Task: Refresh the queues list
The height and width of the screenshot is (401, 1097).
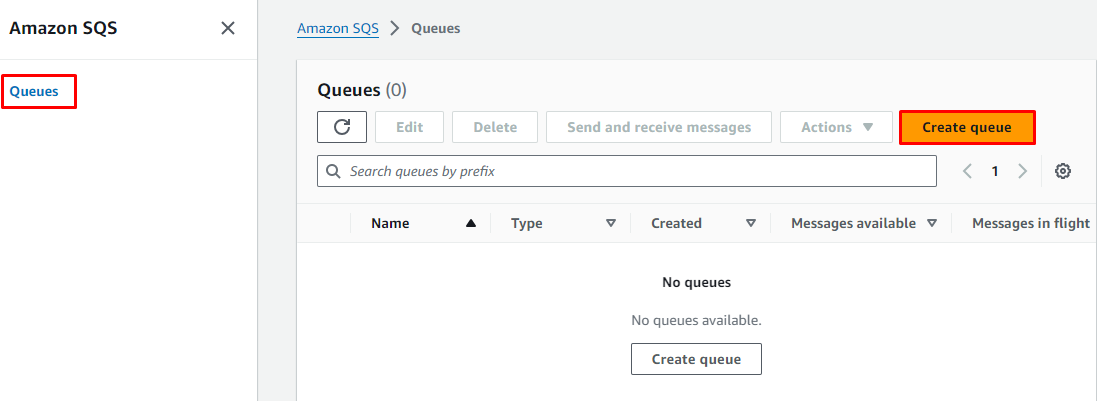Action: click(342, 127)
